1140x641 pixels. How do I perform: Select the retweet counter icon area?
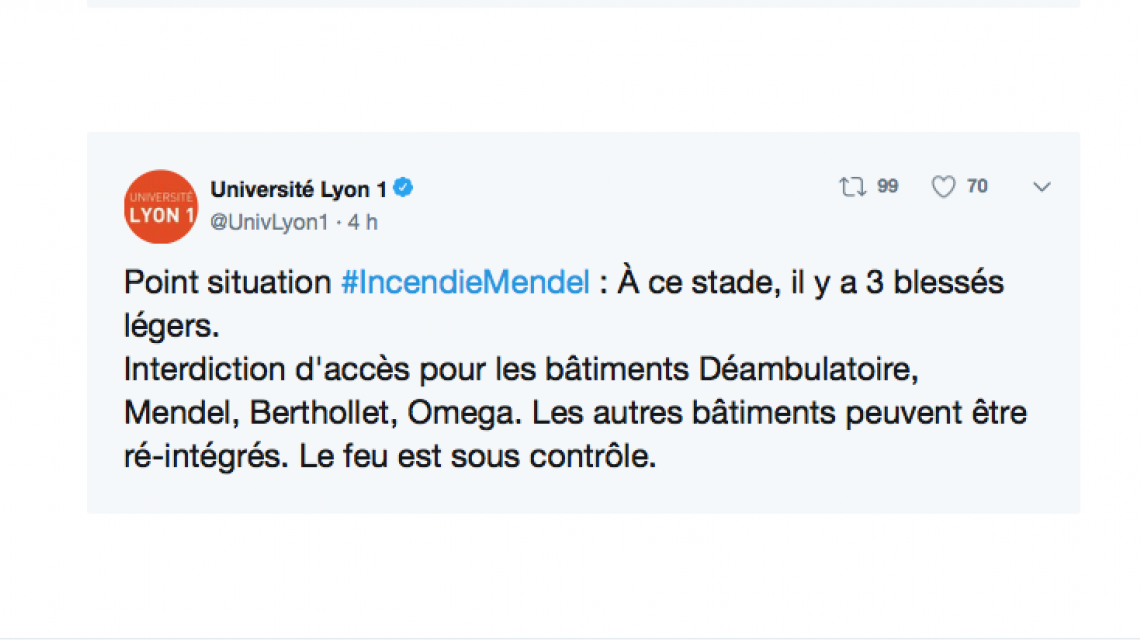tap(852, 186)
